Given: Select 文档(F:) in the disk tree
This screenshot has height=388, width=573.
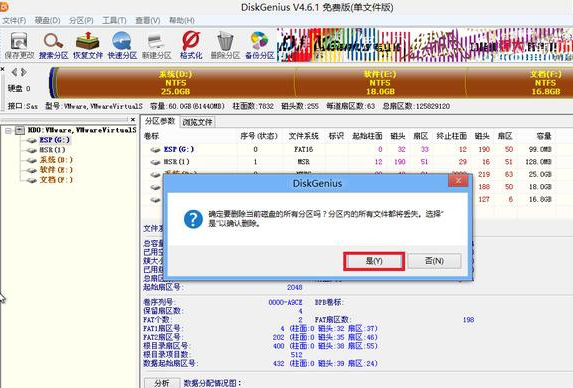Looking at the screenshot, I should 56,180.
